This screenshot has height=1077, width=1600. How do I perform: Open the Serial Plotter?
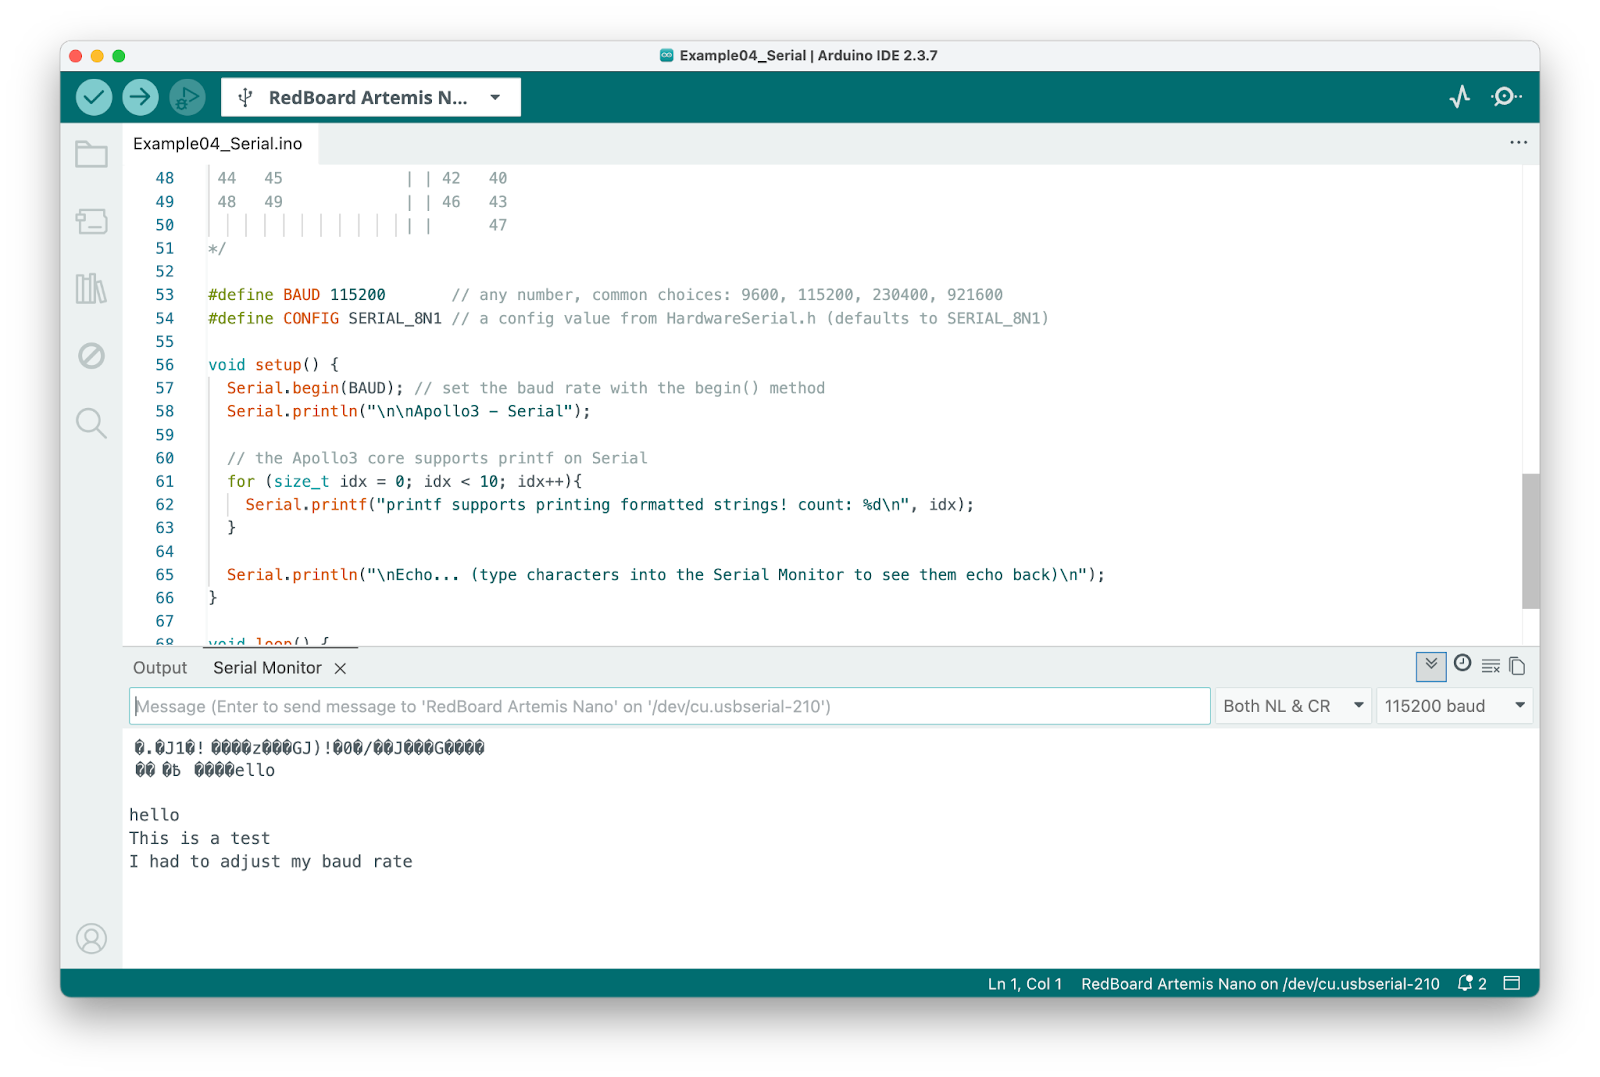[x=1460, y=96]
